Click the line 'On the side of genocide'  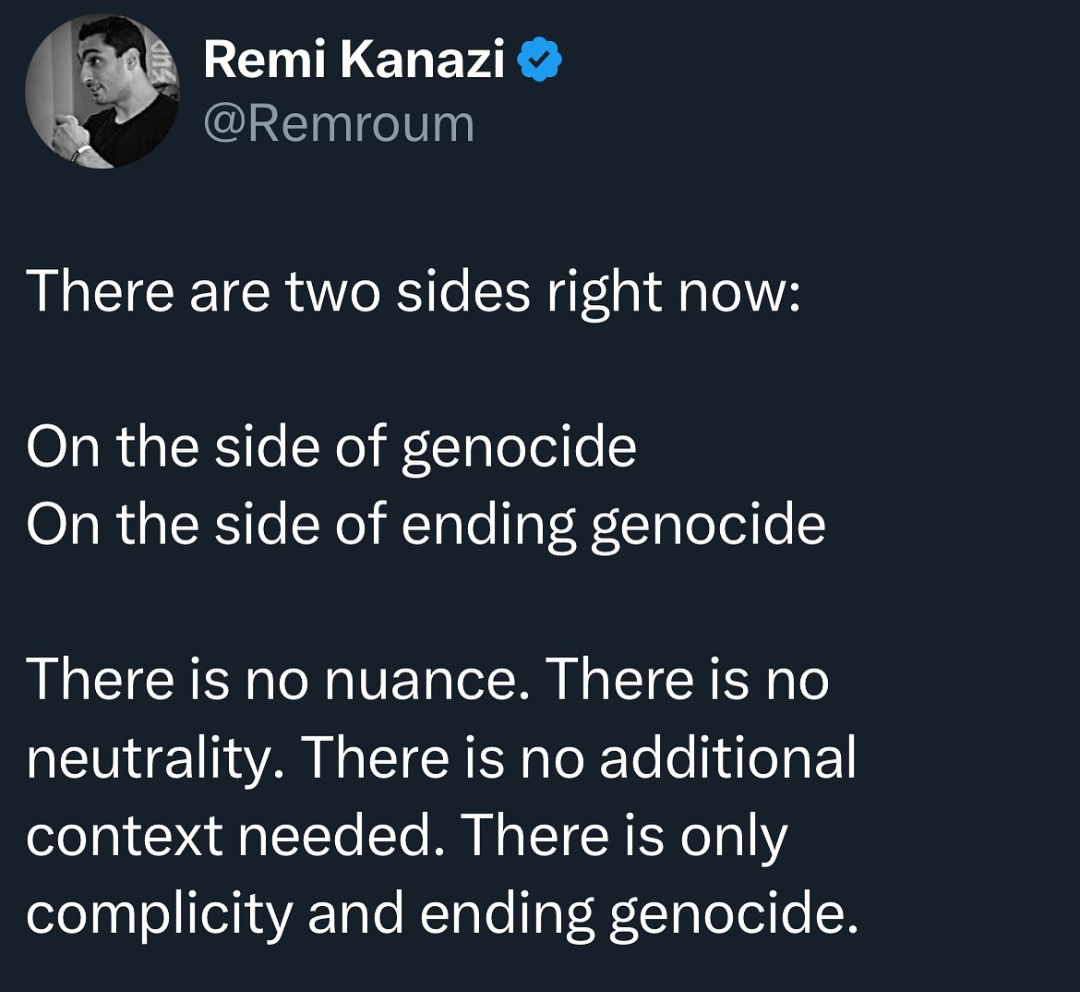[x=331, y=447]
